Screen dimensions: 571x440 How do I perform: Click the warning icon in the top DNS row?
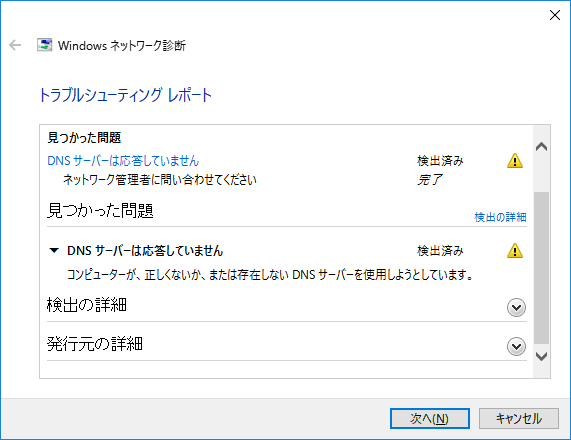coord(515,161)
